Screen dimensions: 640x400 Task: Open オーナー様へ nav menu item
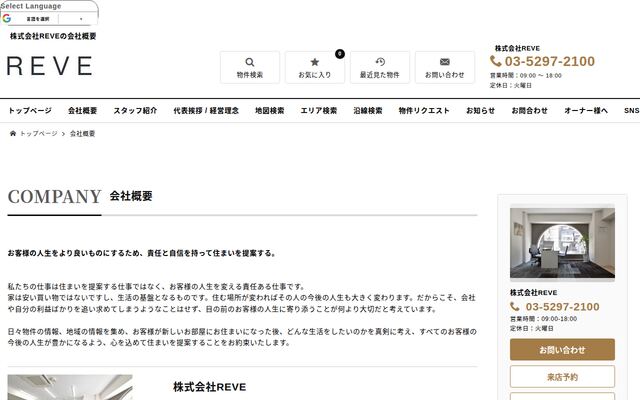click(x=586, y=111)
